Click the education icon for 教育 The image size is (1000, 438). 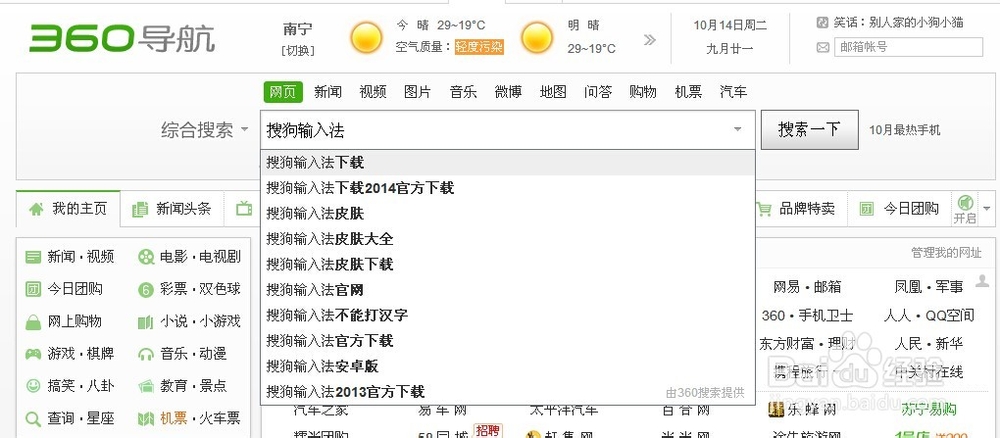(146, 386)
